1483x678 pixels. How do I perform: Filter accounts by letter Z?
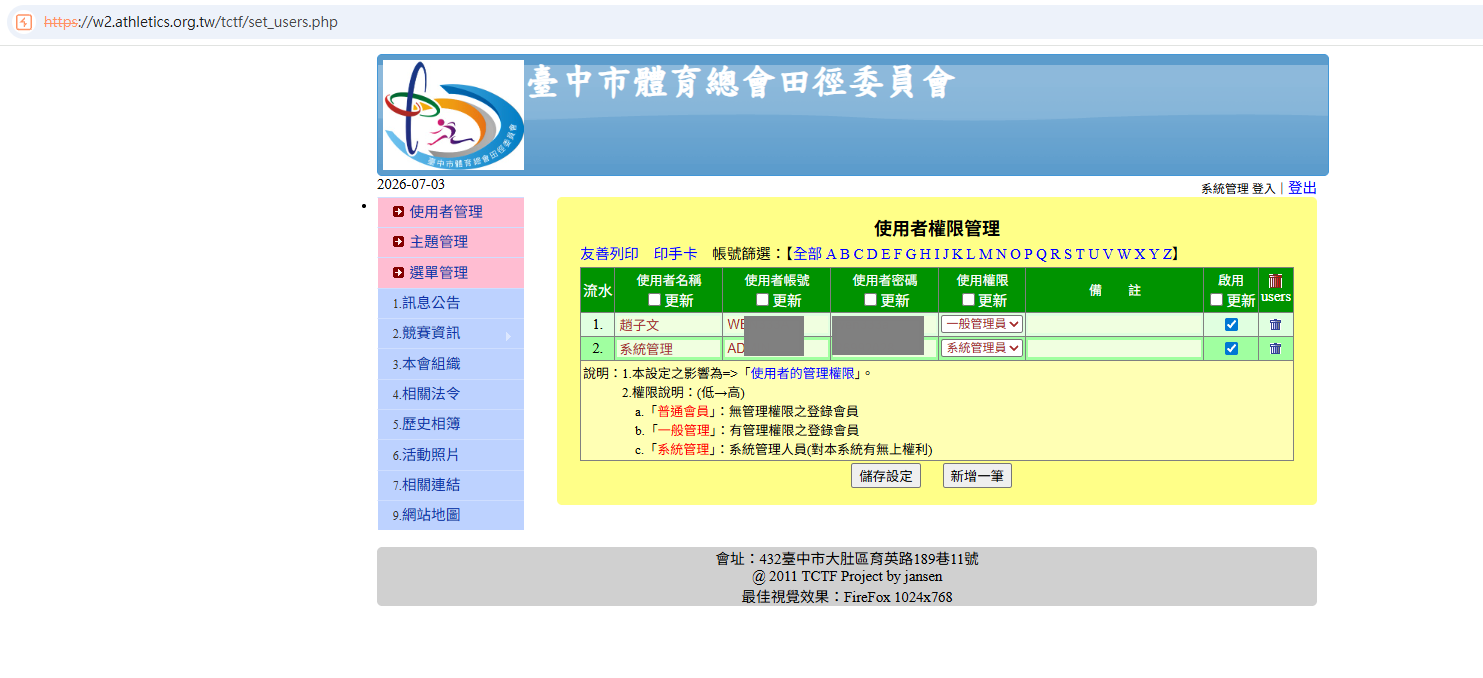[1166, 254]
